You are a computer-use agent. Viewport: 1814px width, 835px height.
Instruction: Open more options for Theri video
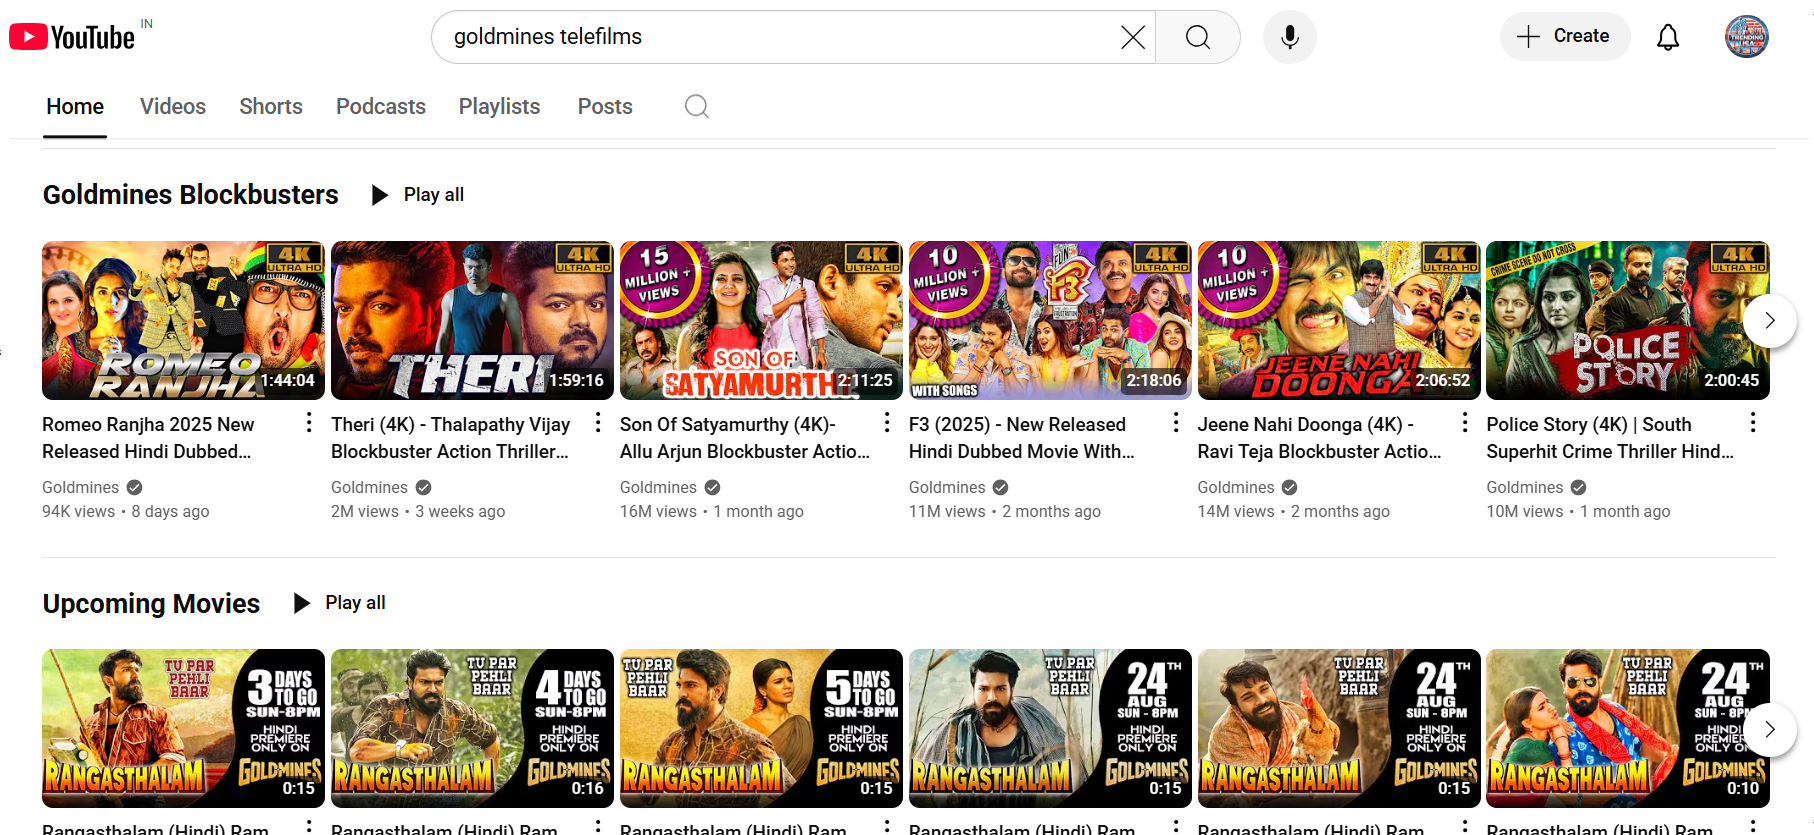coord(598,423)
